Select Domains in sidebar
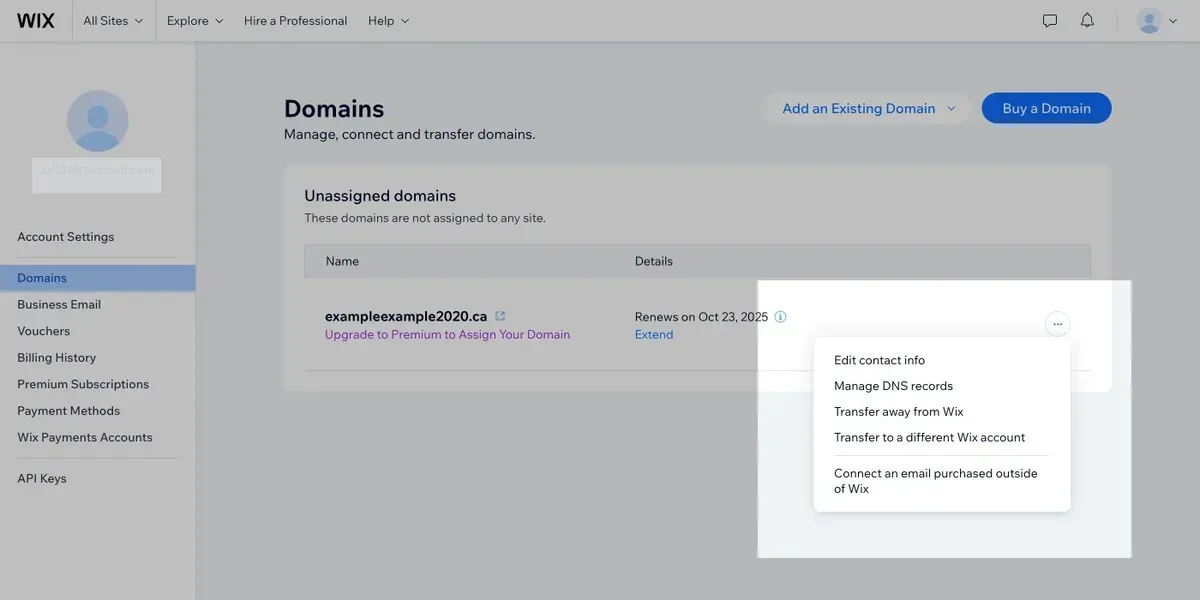The image size is (1200, 600). point(98,278)
